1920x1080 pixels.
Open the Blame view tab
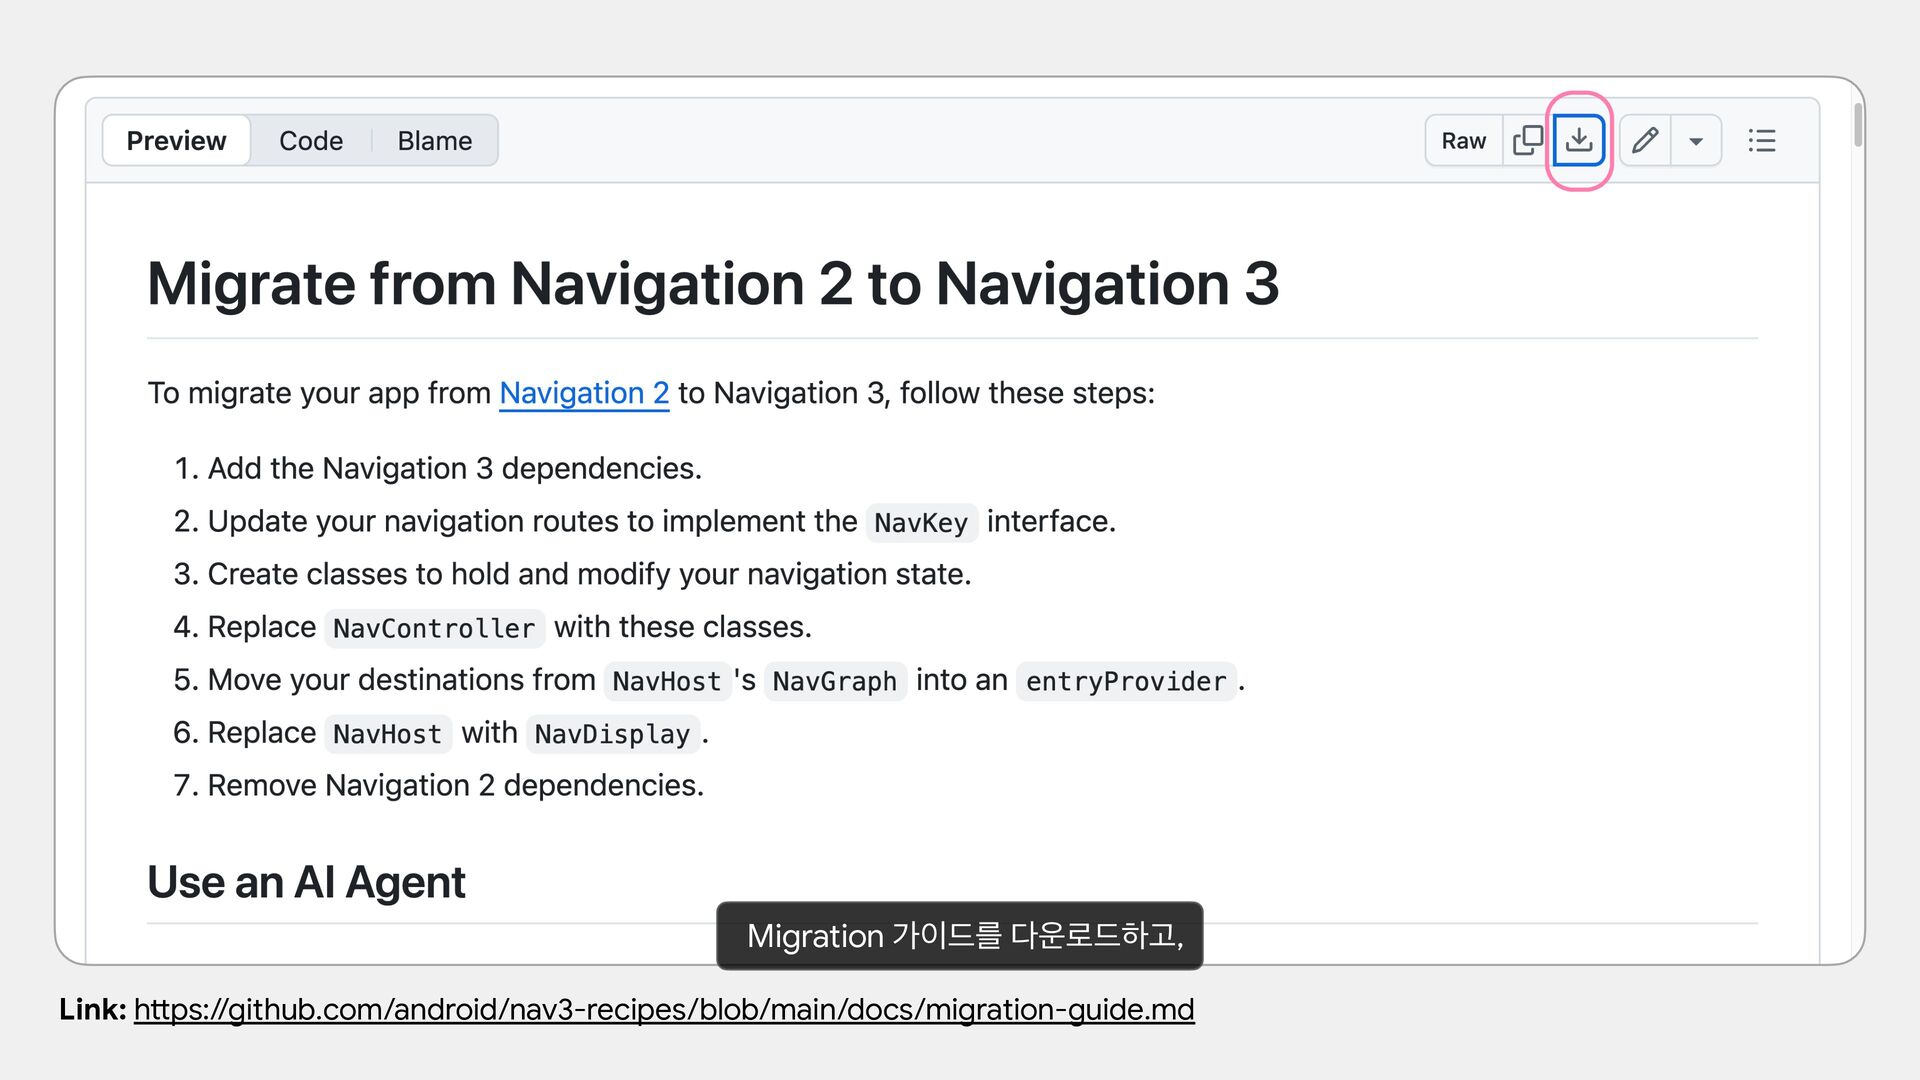434,140
